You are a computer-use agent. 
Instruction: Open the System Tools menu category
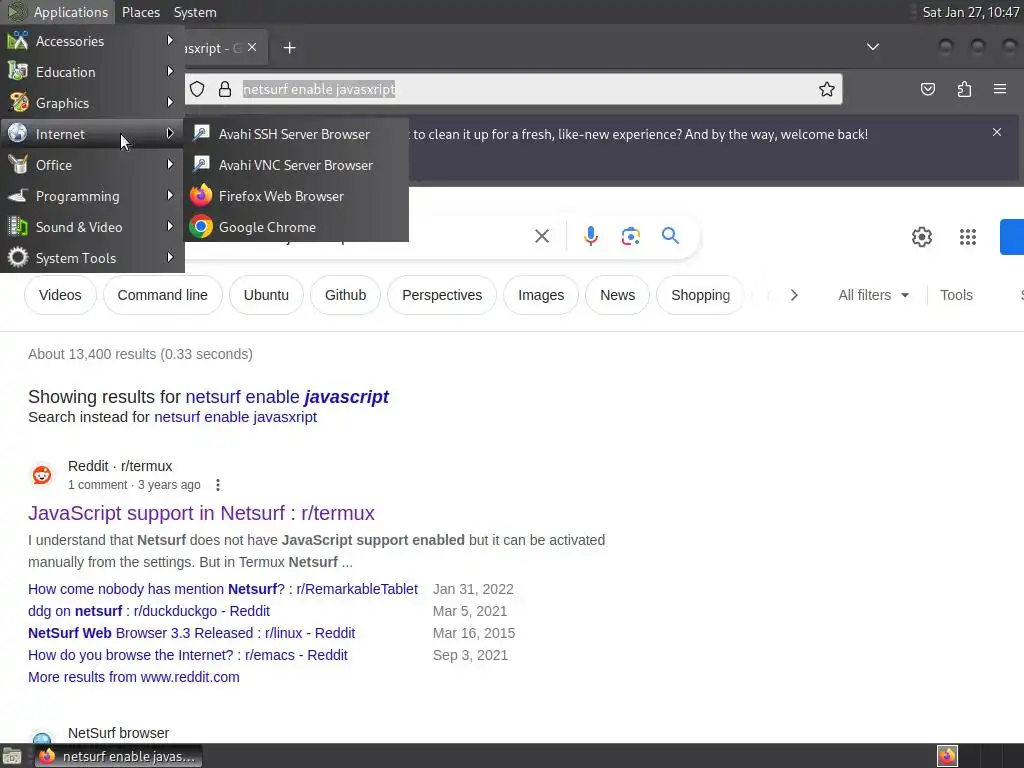pos(92,258)
